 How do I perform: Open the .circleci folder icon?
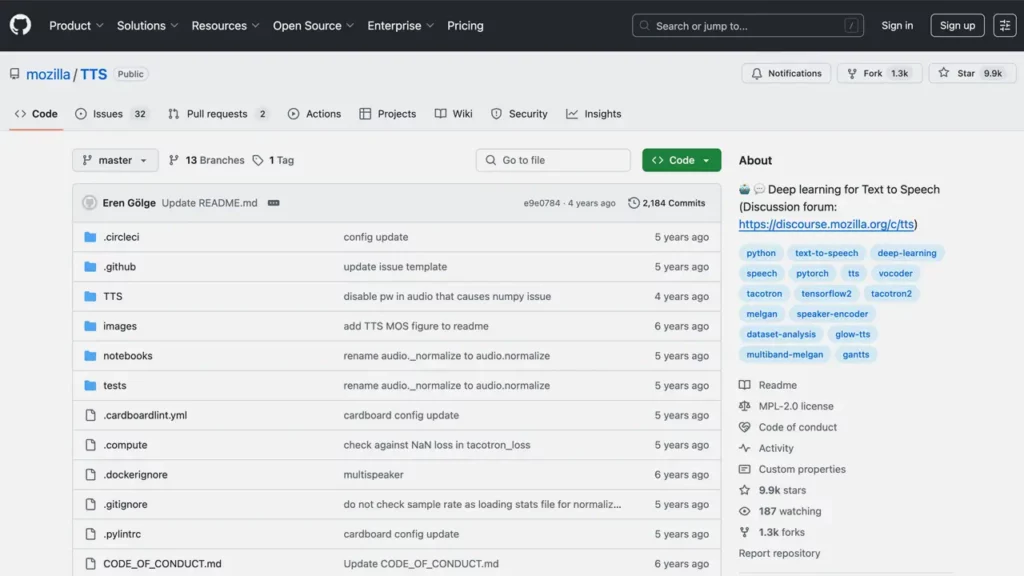pyautogui.click(x=90, y=237)
